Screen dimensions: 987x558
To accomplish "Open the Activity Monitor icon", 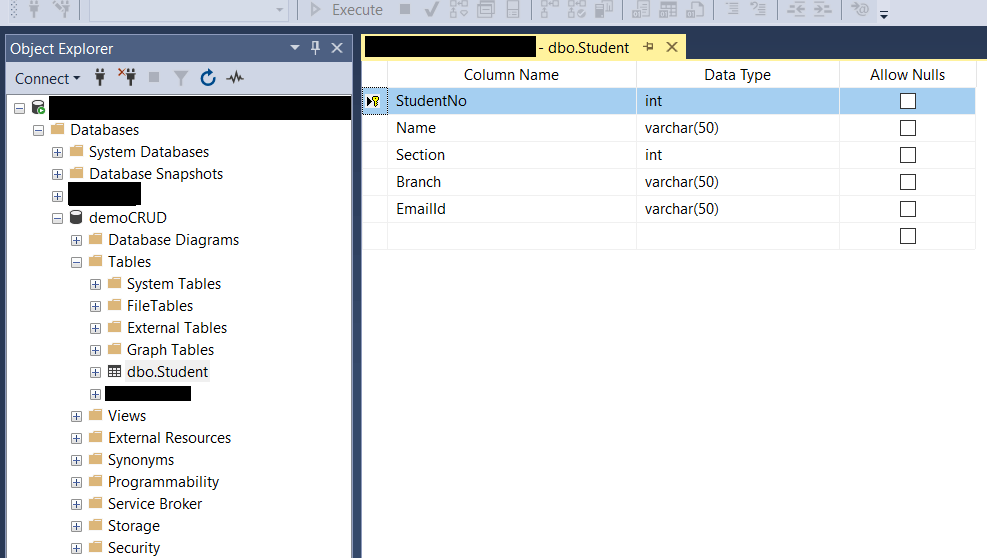I will pyautogui.click(x=235, y=78).
